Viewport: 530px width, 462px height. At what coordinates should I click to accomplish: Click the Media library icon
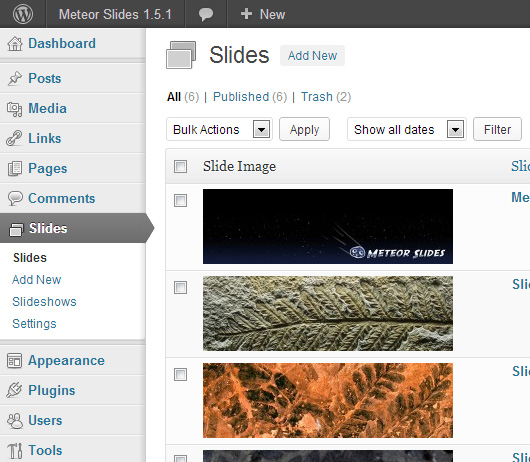(x=15, y=109)
